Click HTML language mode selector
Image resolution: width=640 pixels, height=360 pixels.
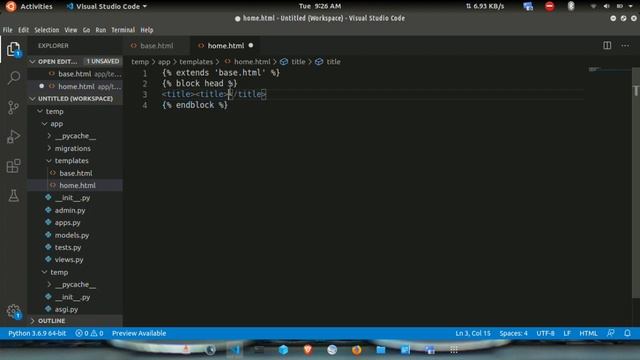[588, 333]
